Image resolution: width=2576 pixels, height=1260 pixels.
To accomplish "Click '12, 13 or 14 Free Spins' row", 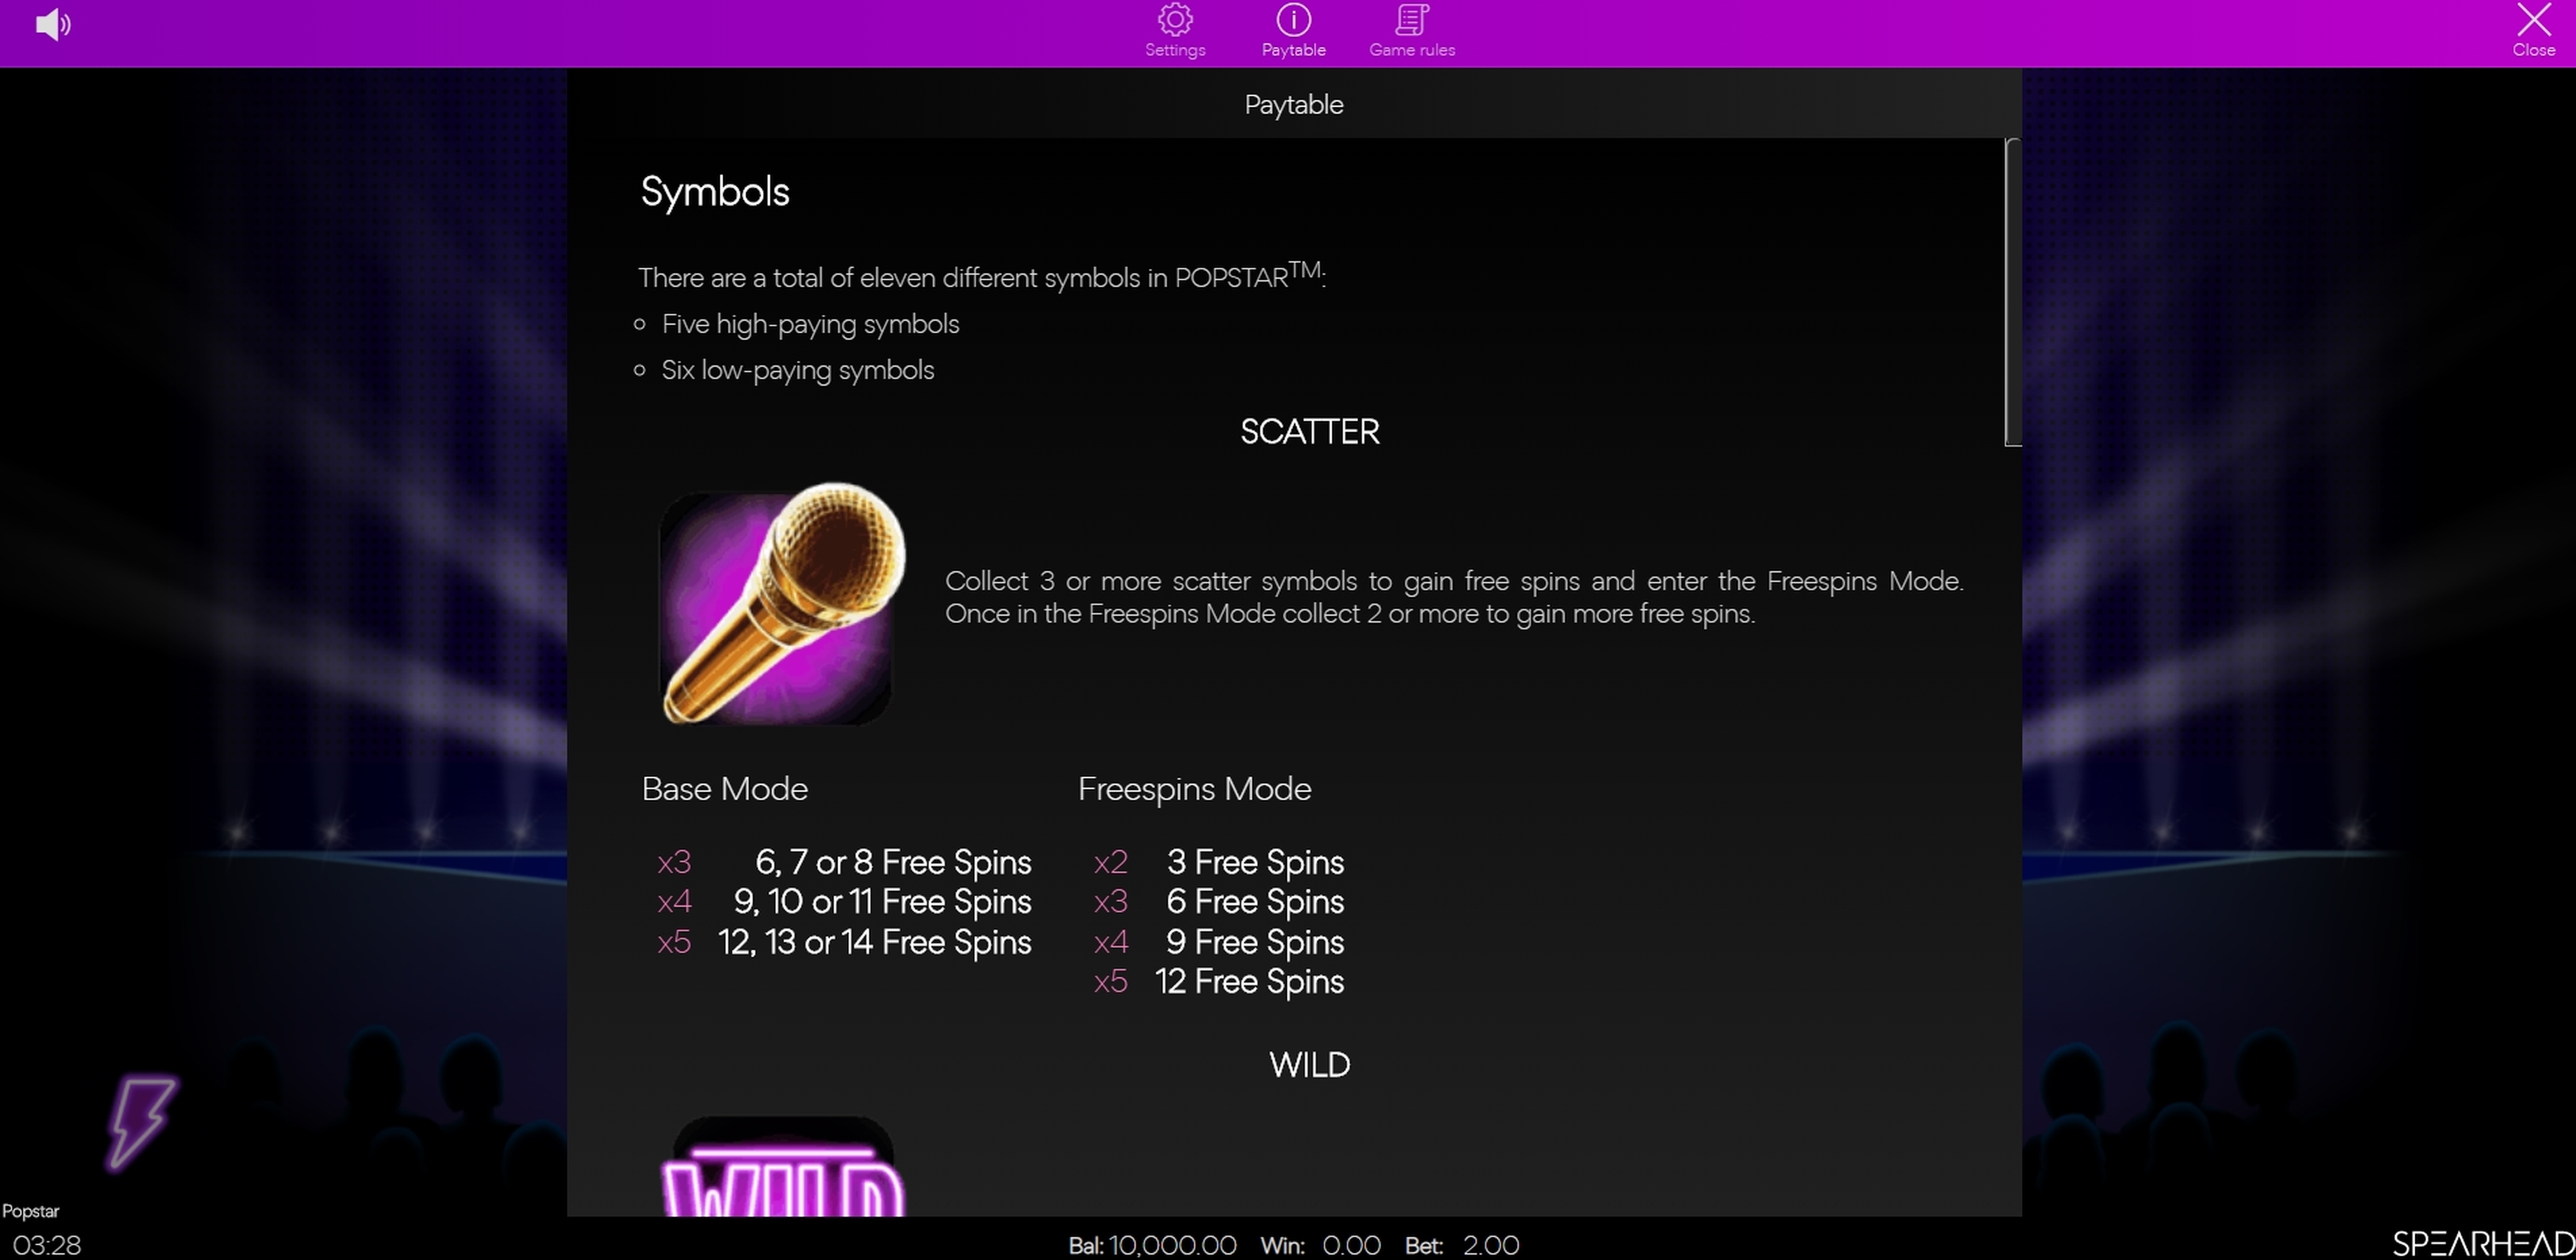I will point(844,942).
